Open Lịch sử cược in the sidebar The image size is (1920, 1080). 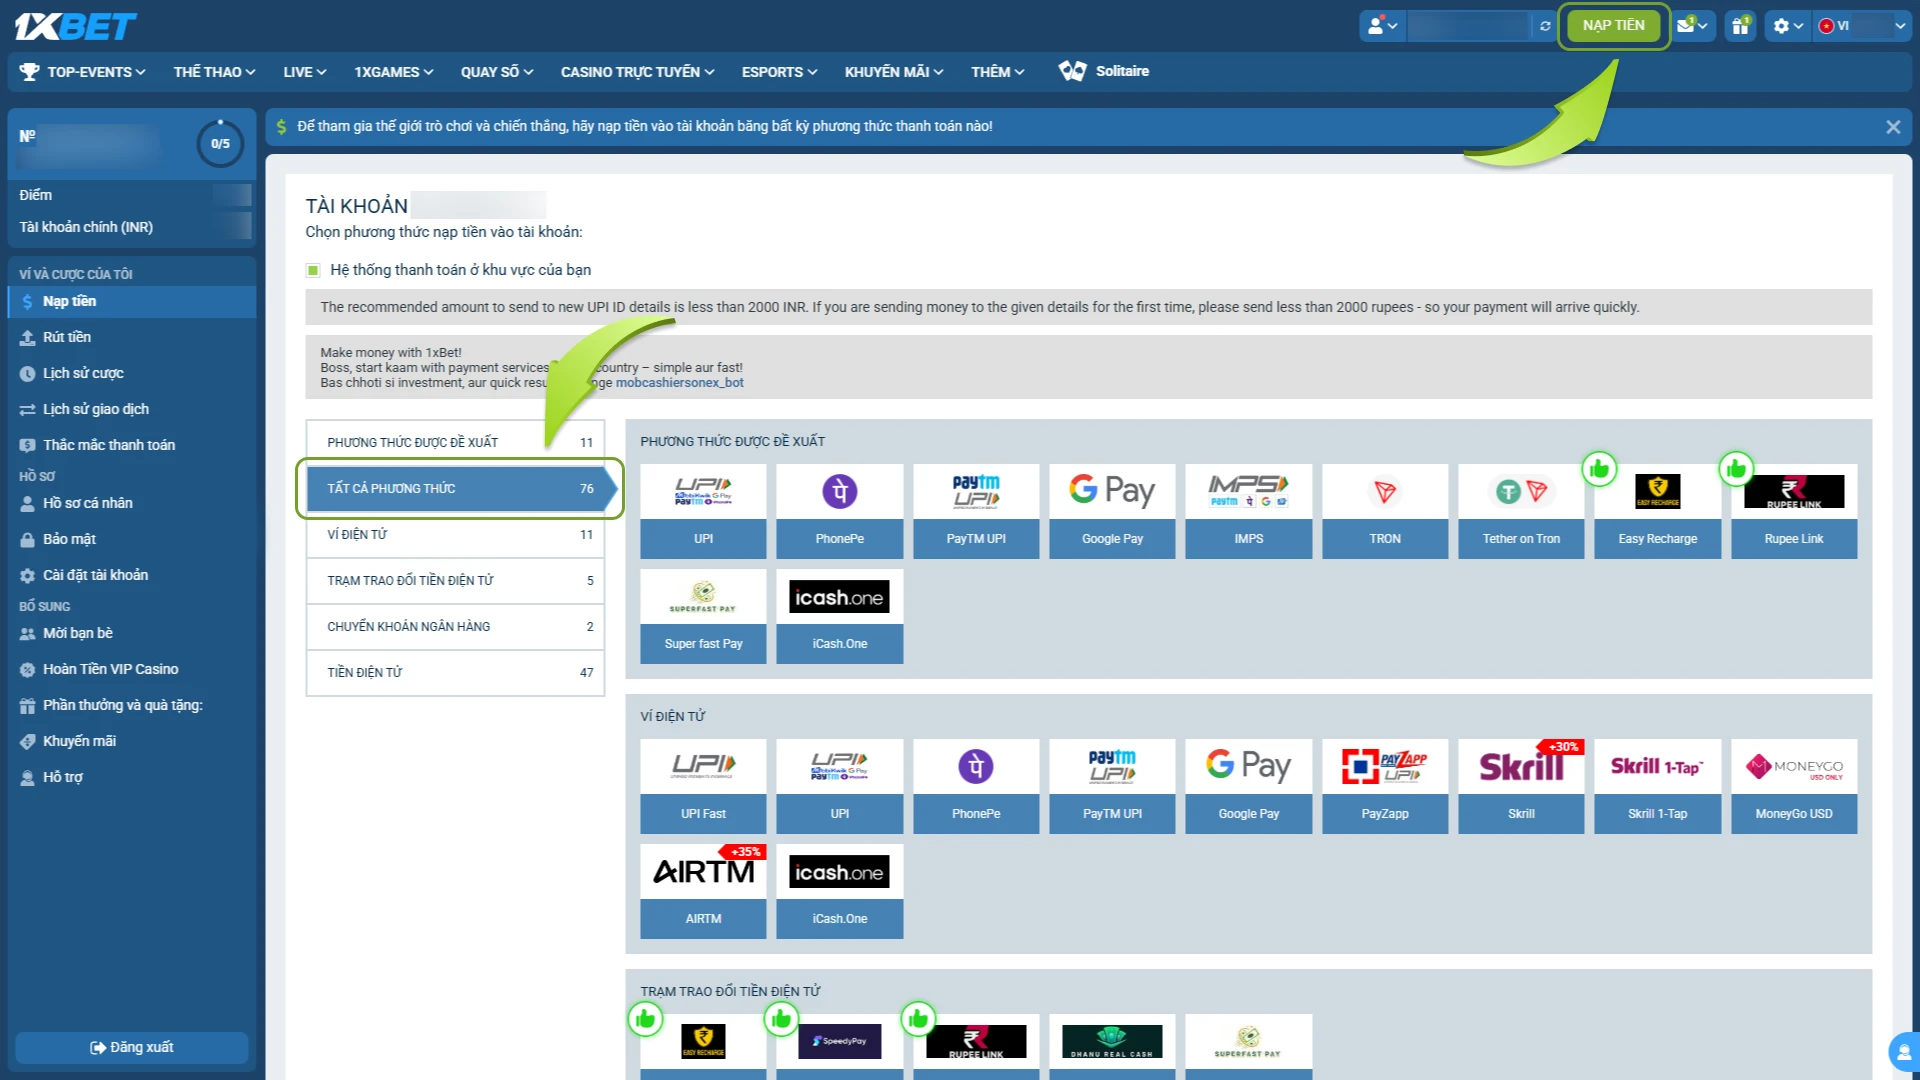pyautogui.click(x=131, y=373)
